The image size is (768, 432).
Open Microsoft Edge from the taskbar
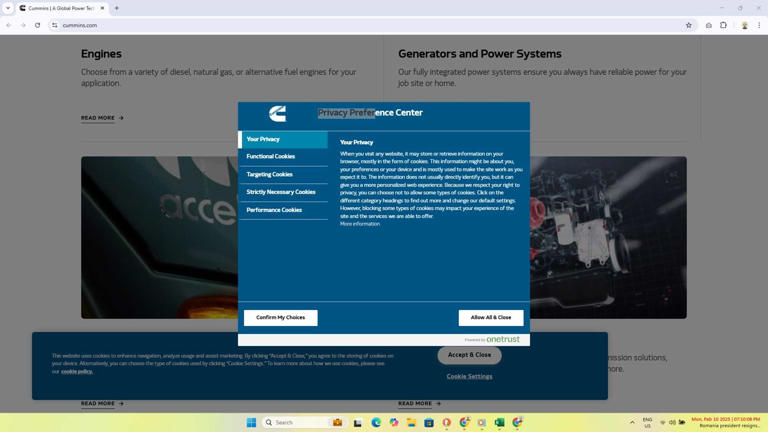click(376, 422)
